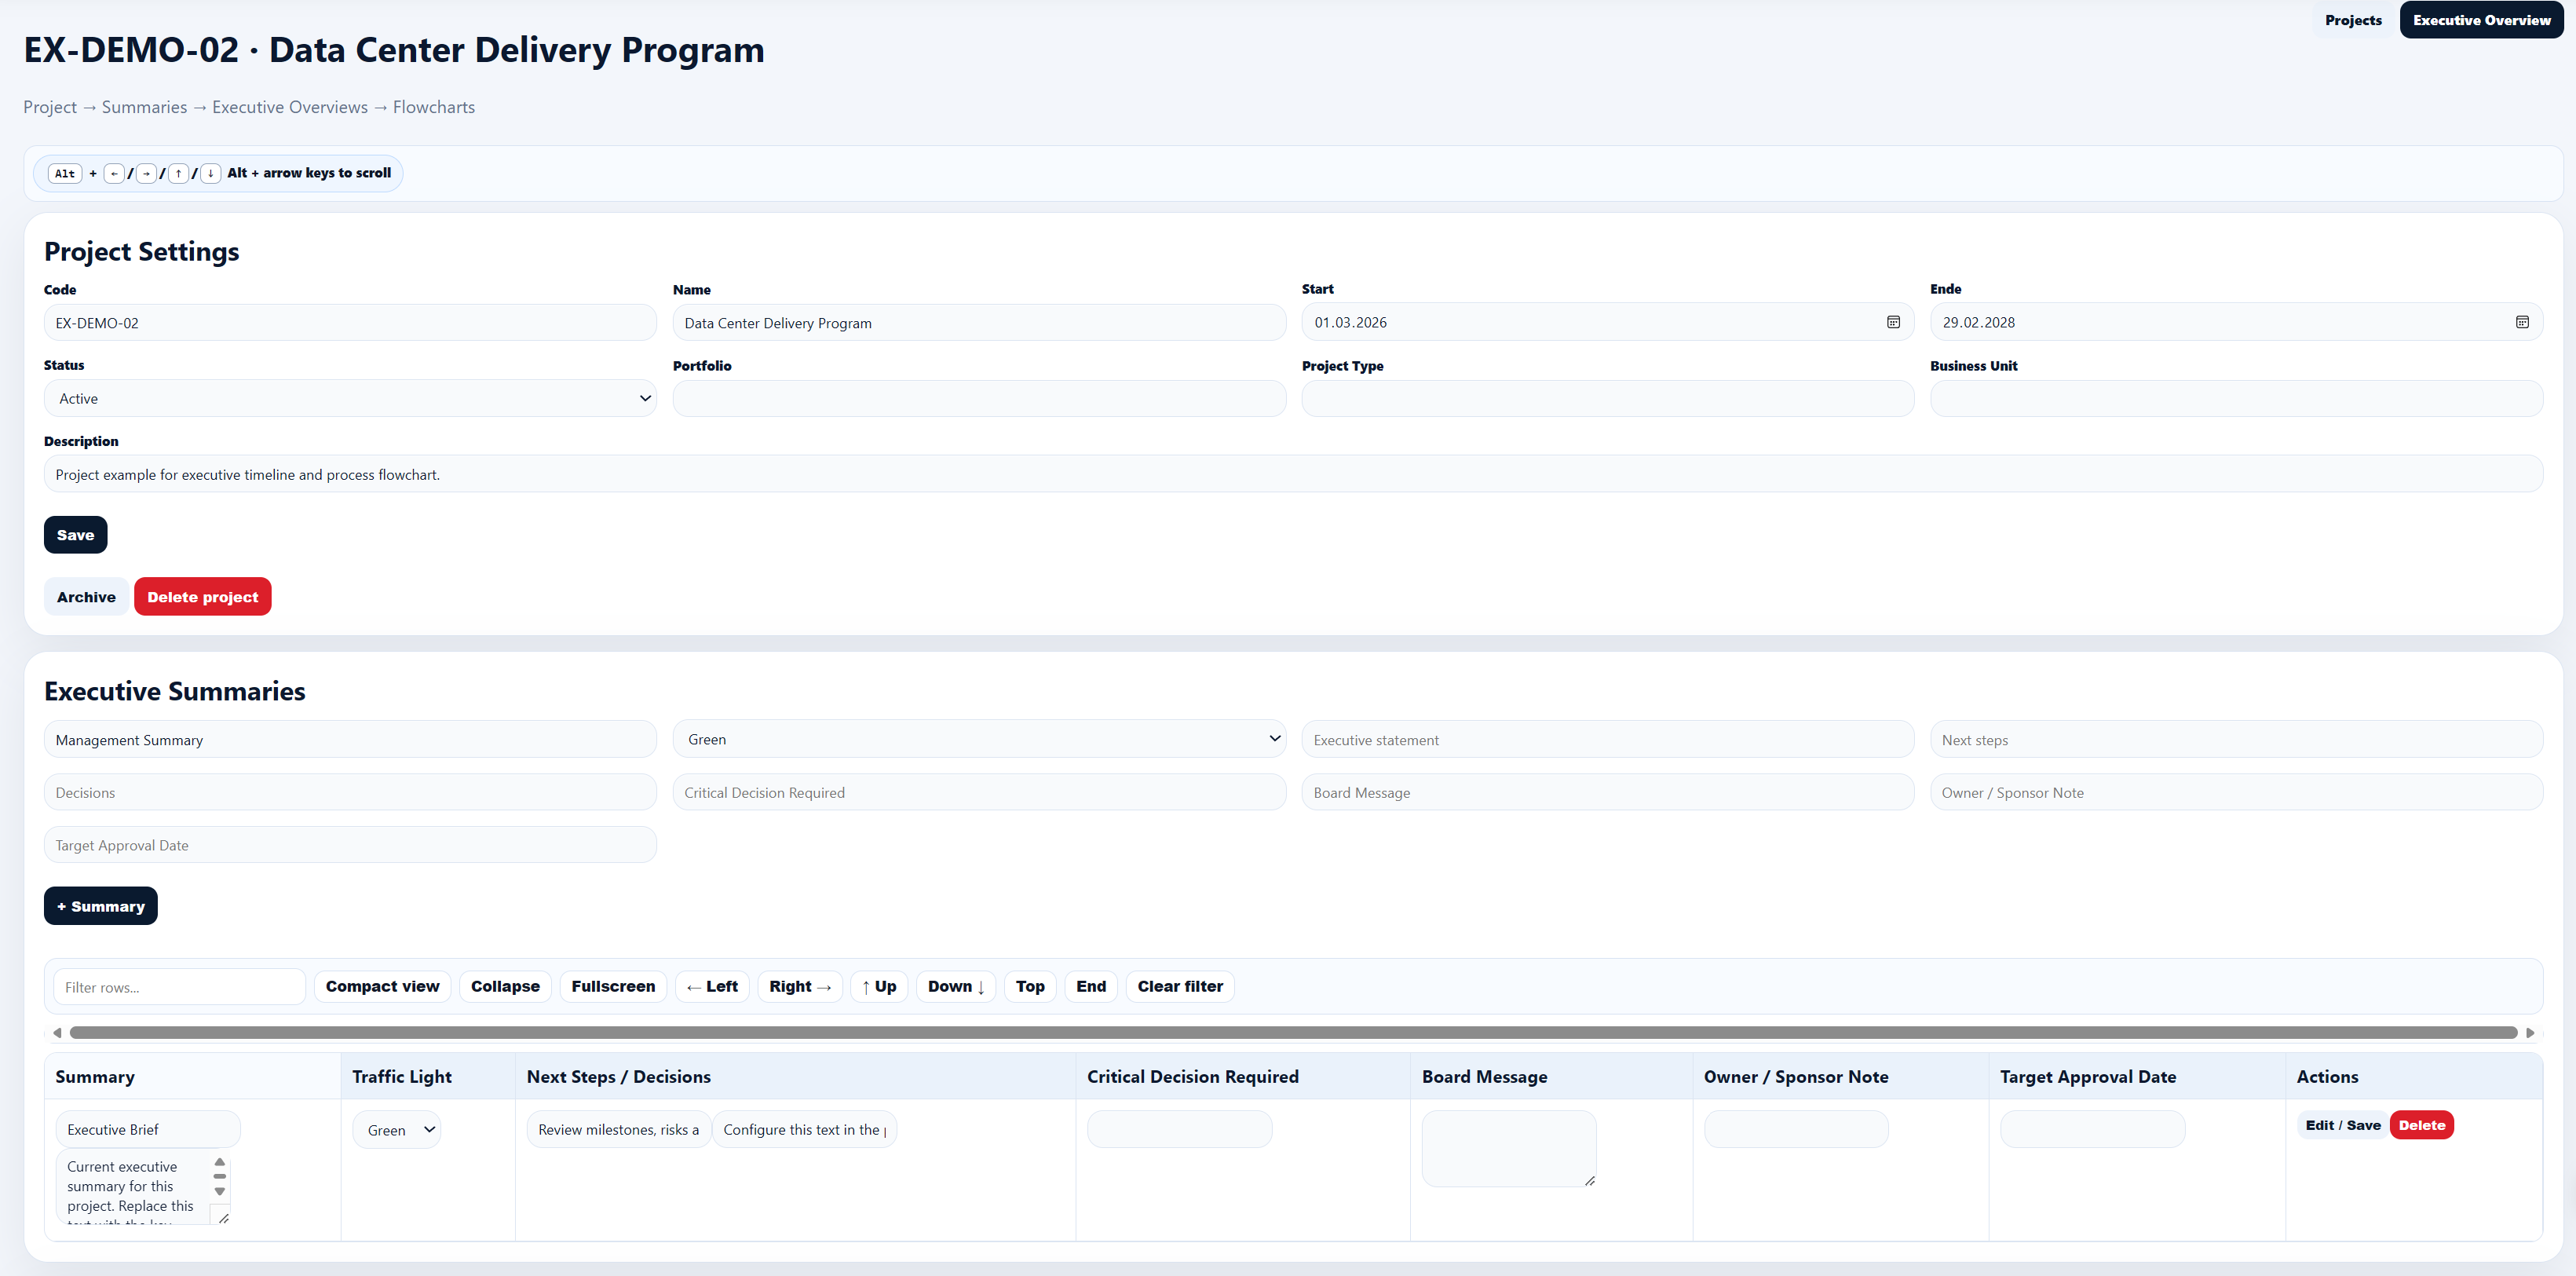This screenshot has width=2576, height=1276.
Task: Click the Target Approval Date form input
Action: click(350, 845)
